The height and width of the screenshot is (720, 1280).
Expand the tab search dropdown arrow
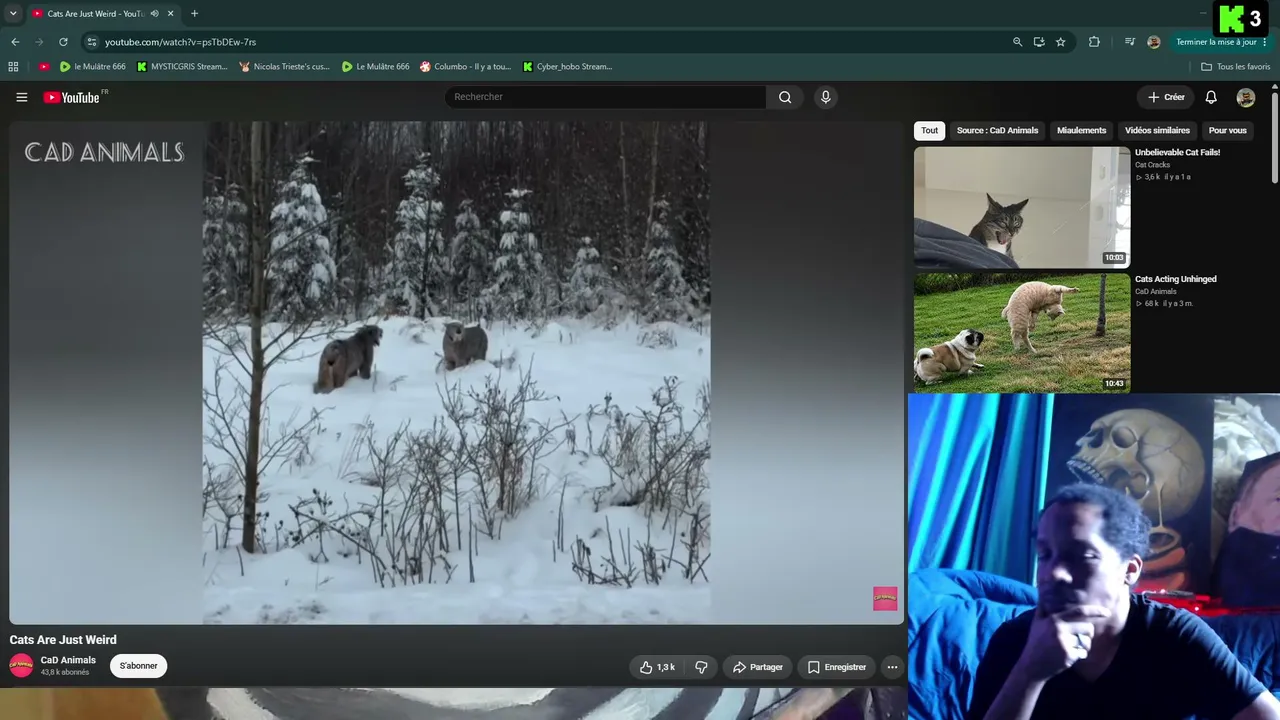[x=13, y=14]
